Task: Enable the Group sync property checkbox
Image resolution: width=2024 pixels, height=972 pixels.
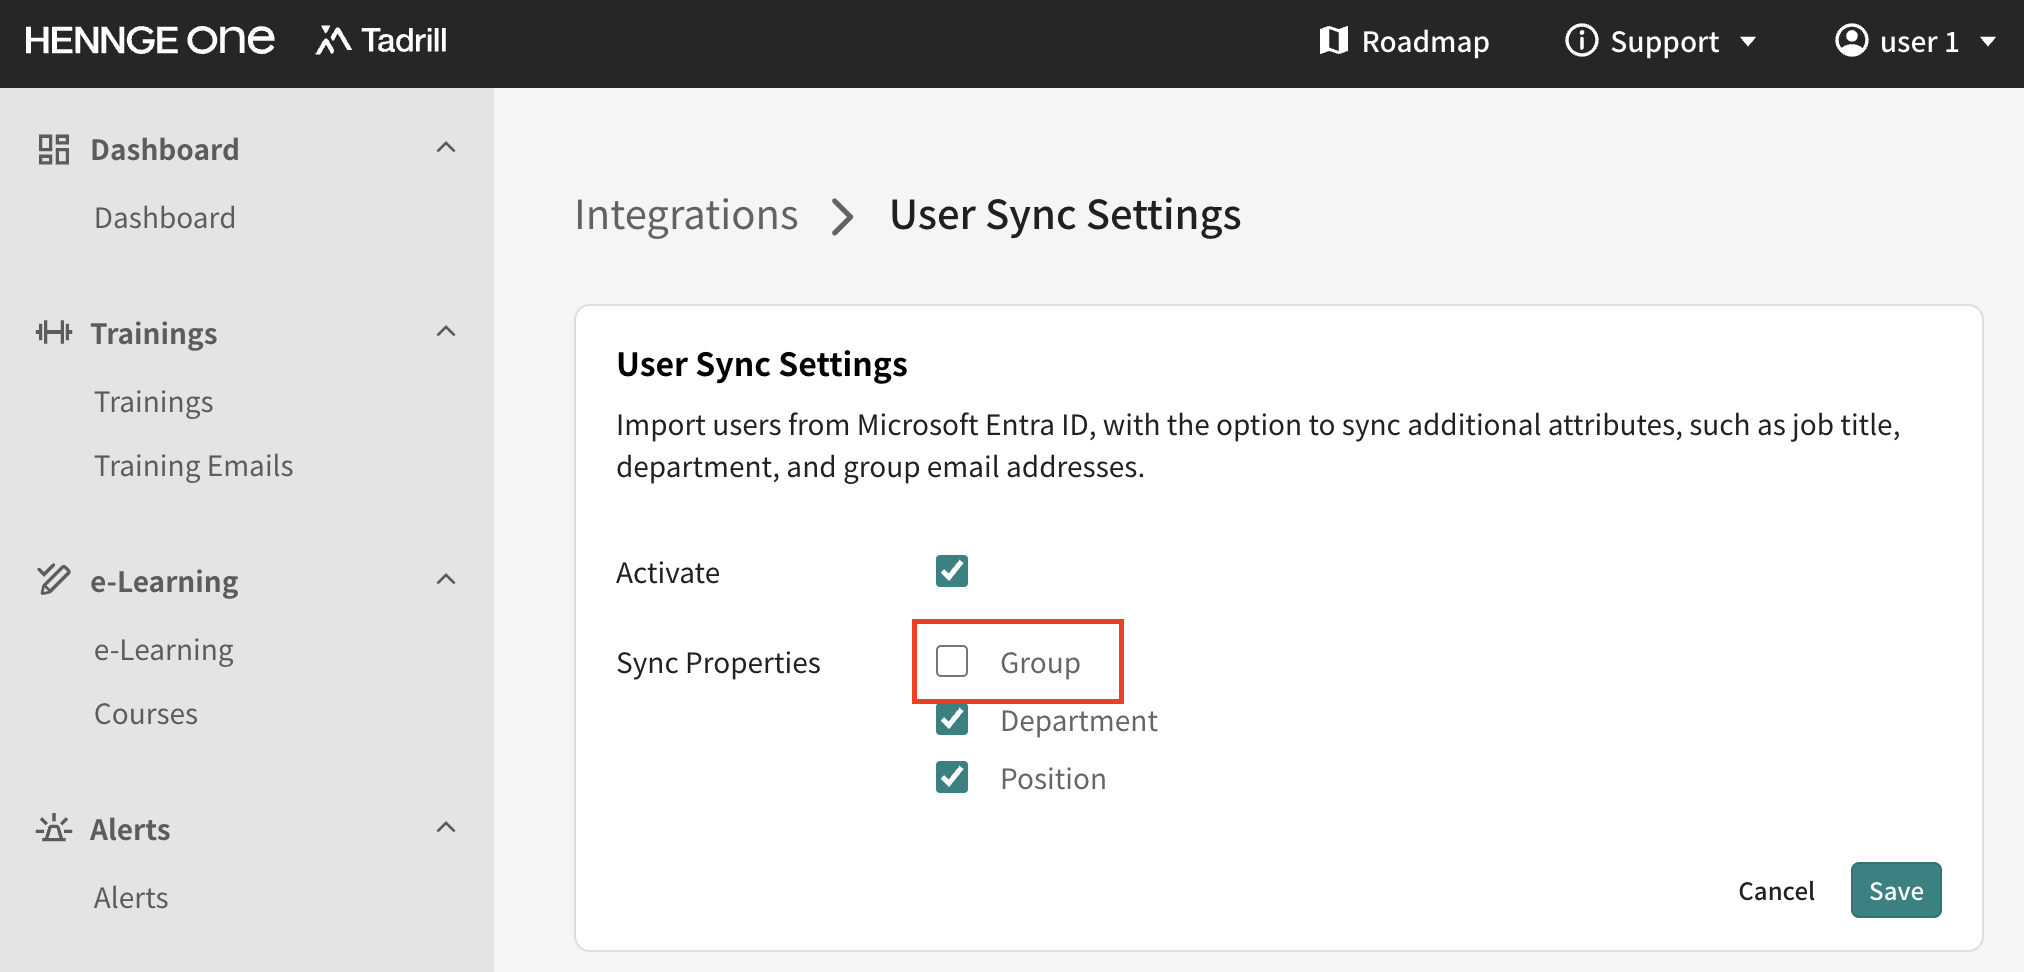Action: pos(952,661)
